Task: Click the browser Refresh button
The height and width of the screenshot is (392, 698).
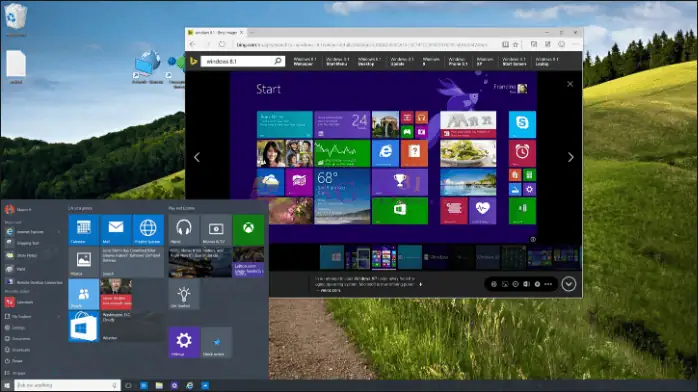Action: (222, 44)
